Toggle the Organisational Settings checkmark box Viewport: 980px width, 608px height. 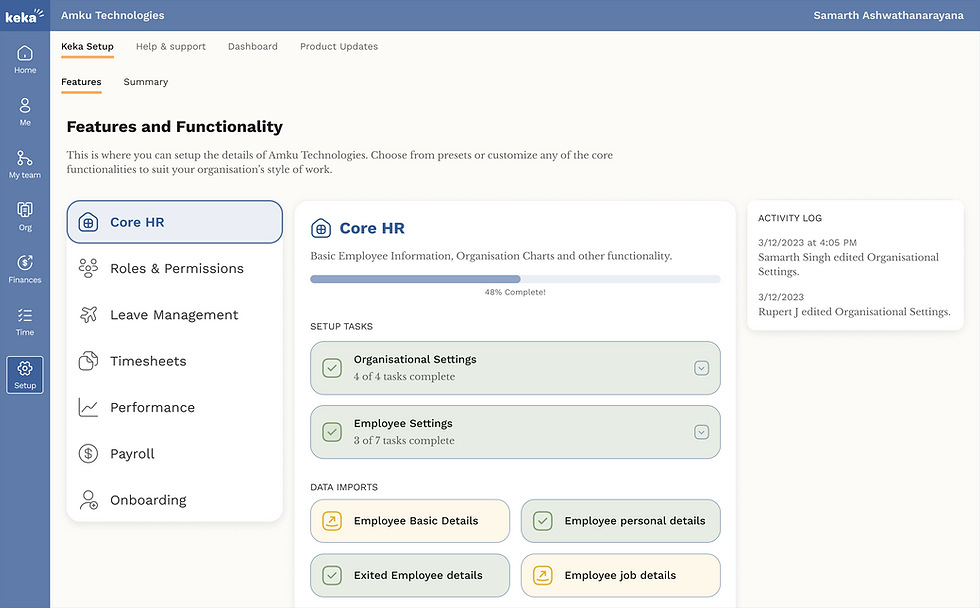(x=332, y=368)
